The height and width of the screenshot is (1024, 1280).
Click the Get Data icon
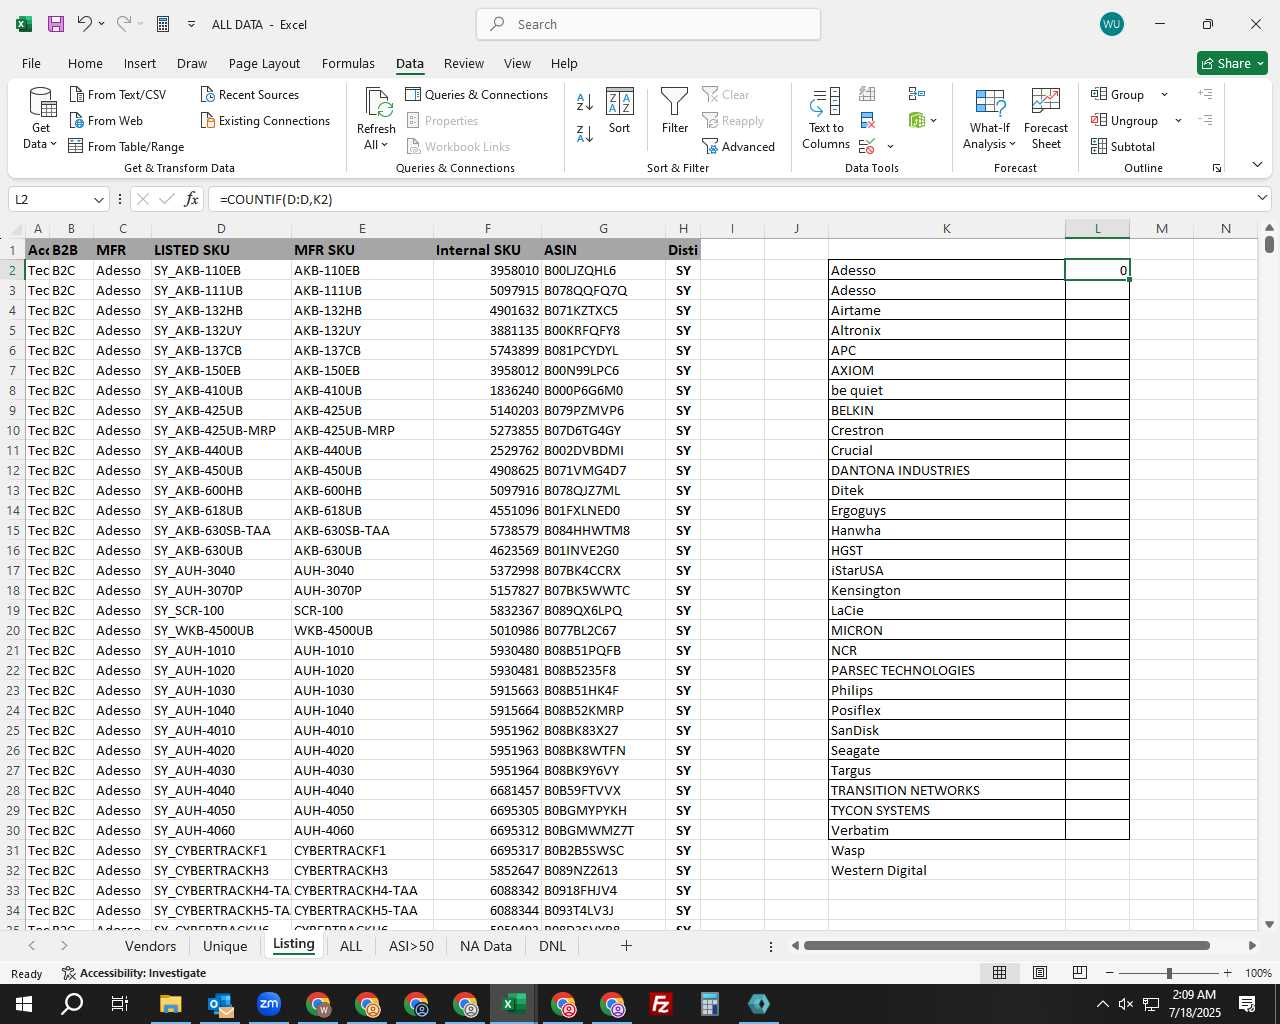click(x=41, y=103)
